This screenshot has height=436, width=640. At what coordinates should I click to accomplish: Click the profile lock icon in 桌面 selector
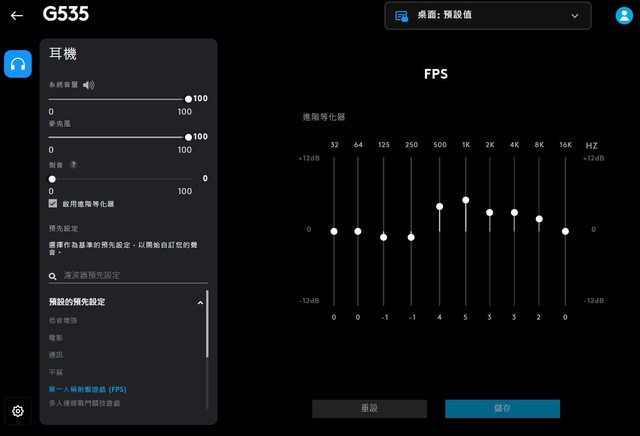click(402, 16)
